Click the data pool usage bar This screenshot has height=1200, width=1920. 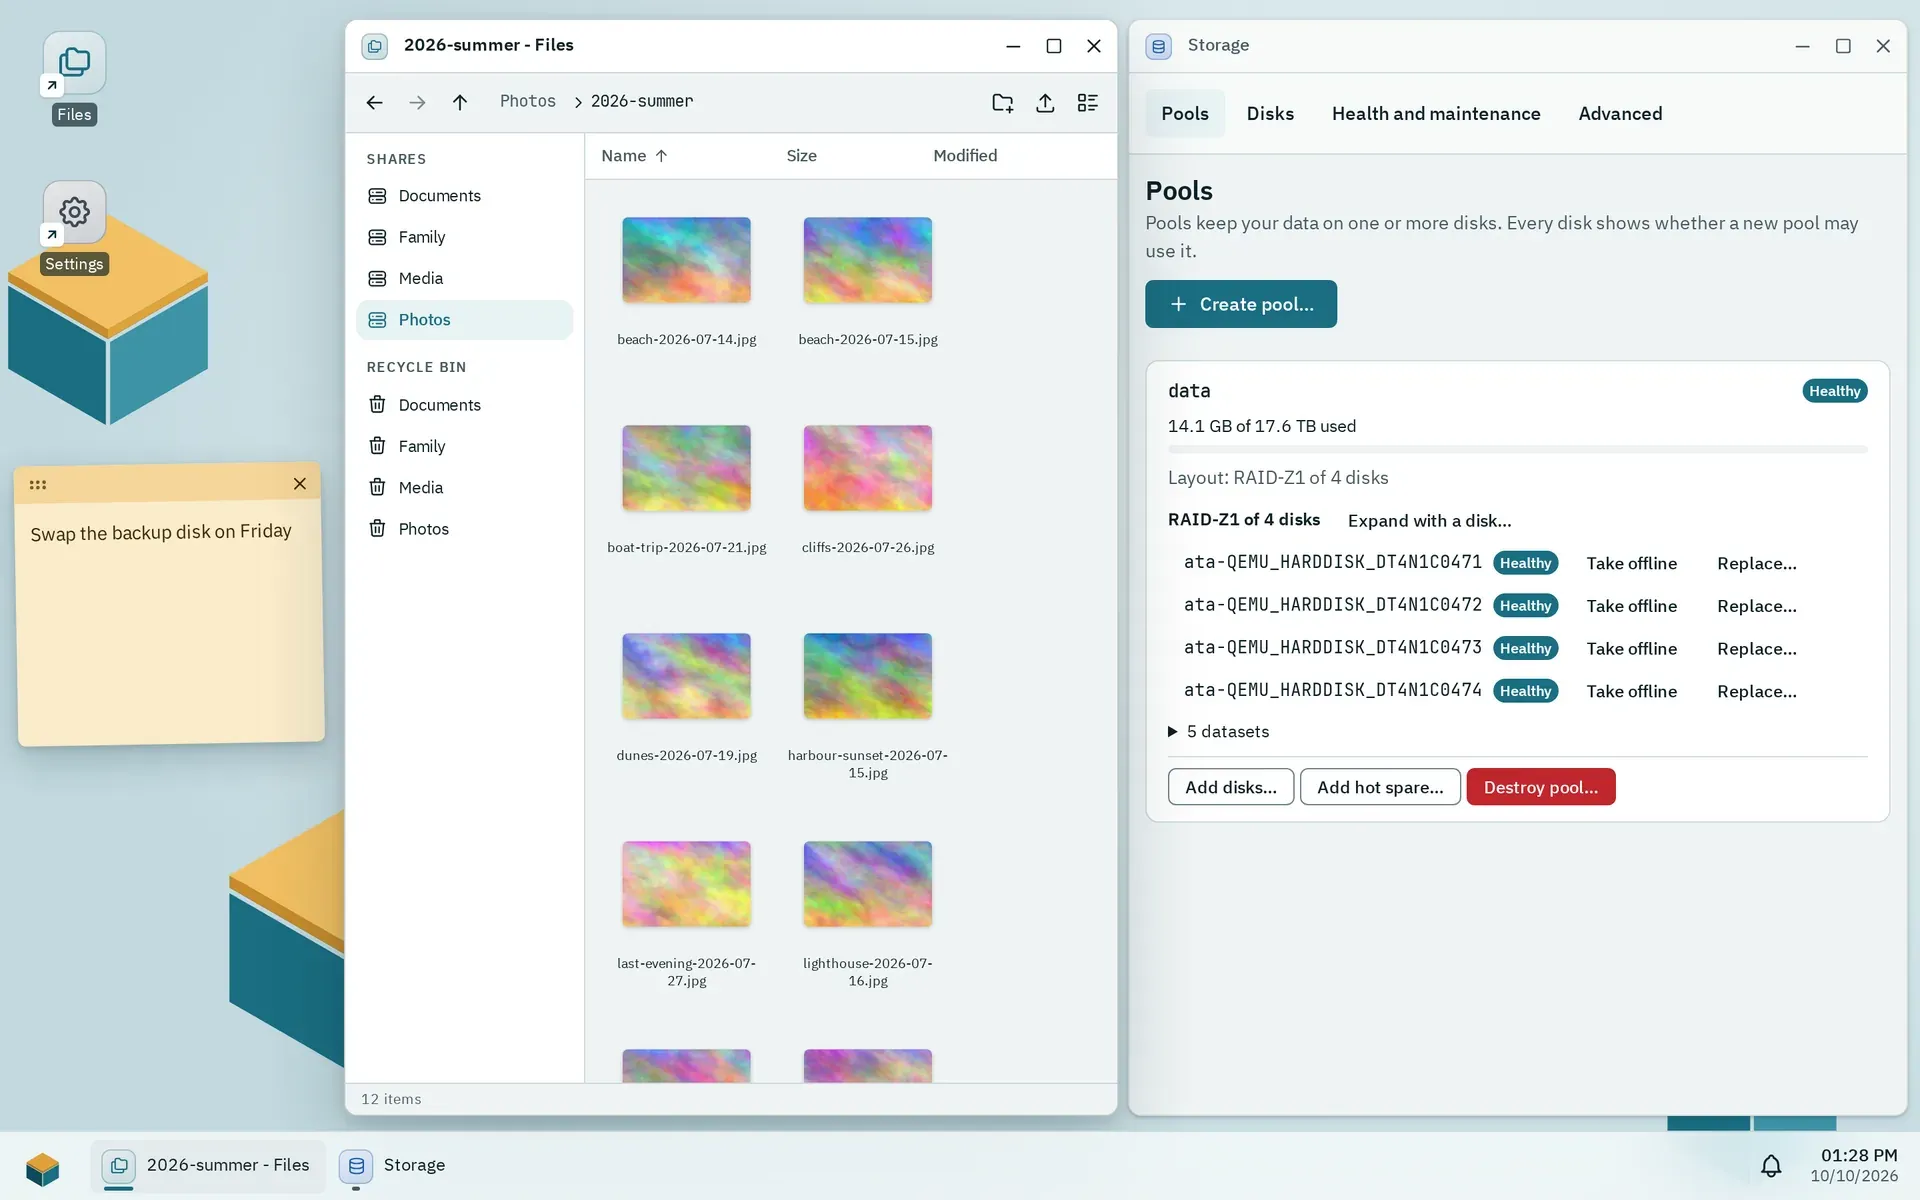pos(1517,450)
